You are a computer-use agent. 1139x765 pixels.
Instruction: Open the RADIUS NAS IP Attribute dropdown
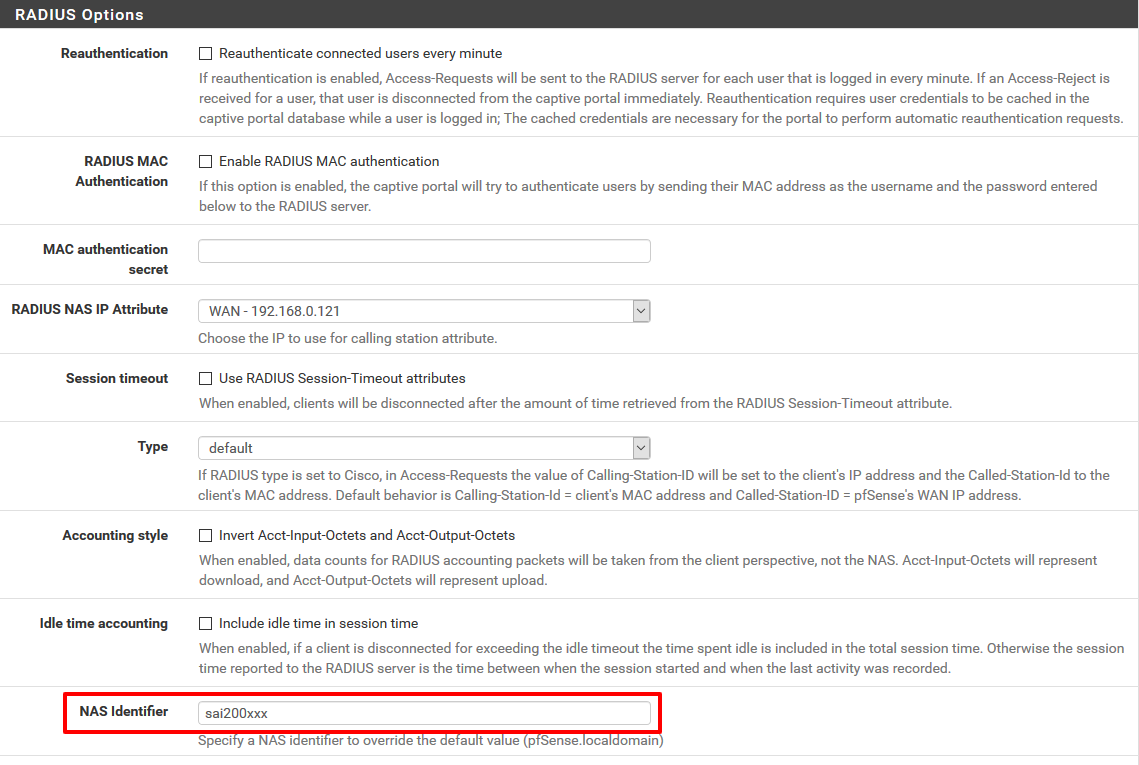pyautogui.click(x=424, y=312)
